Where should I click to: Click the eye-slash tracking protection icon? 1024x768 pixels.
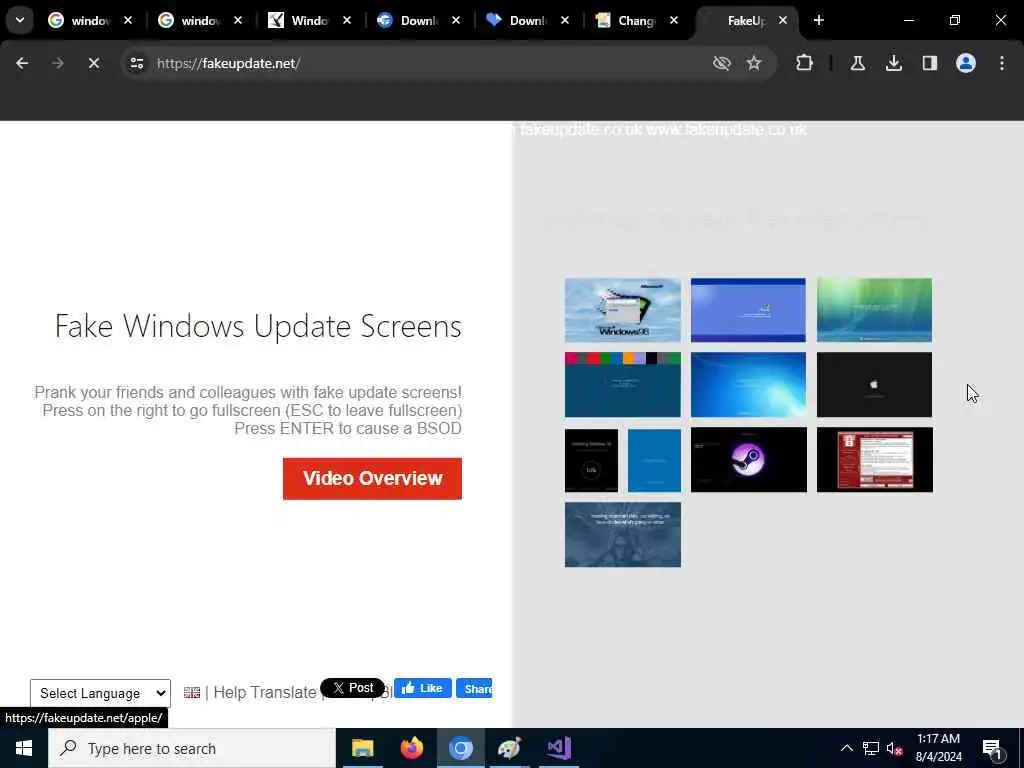pos(722,63)
